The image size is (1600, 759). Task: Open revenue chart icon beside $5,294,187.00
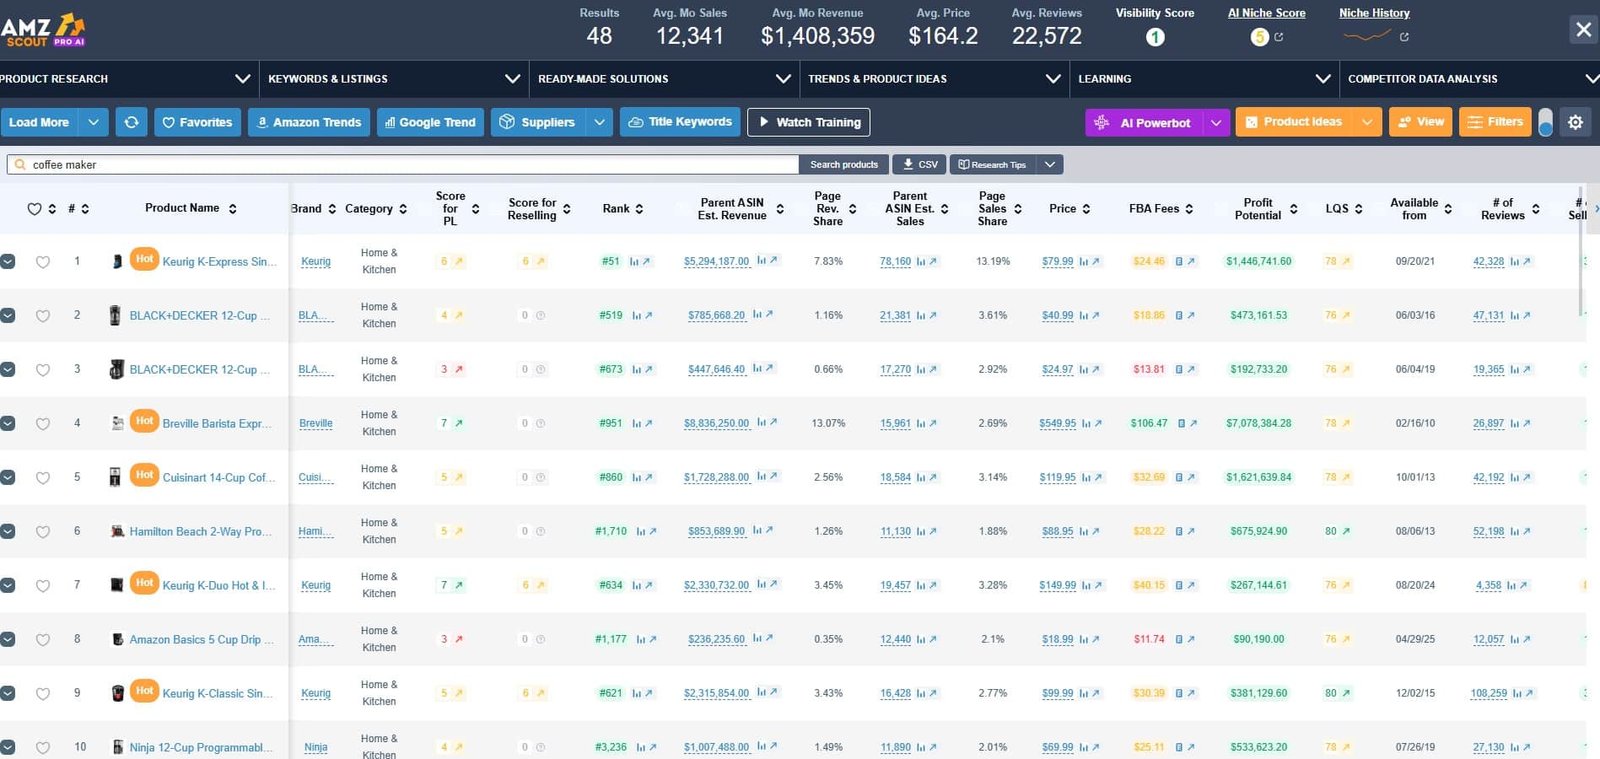click(x=761, y=260)
